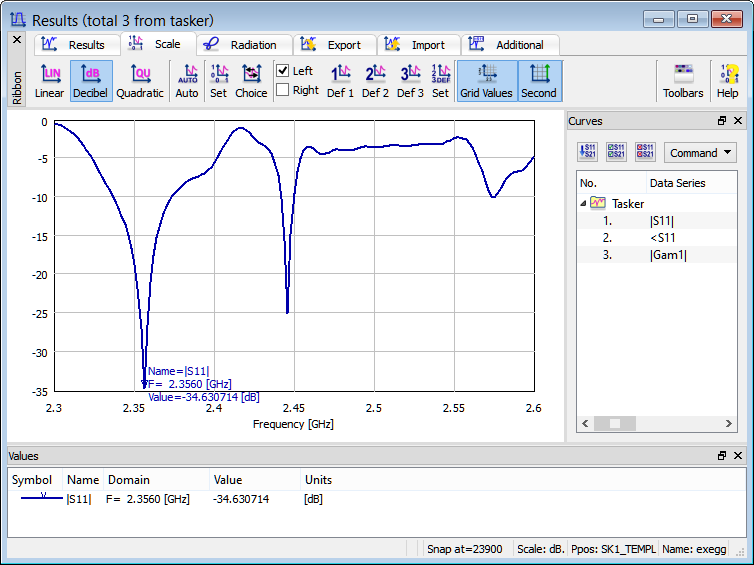
Task: Open the Export tab
Action: 334,45
